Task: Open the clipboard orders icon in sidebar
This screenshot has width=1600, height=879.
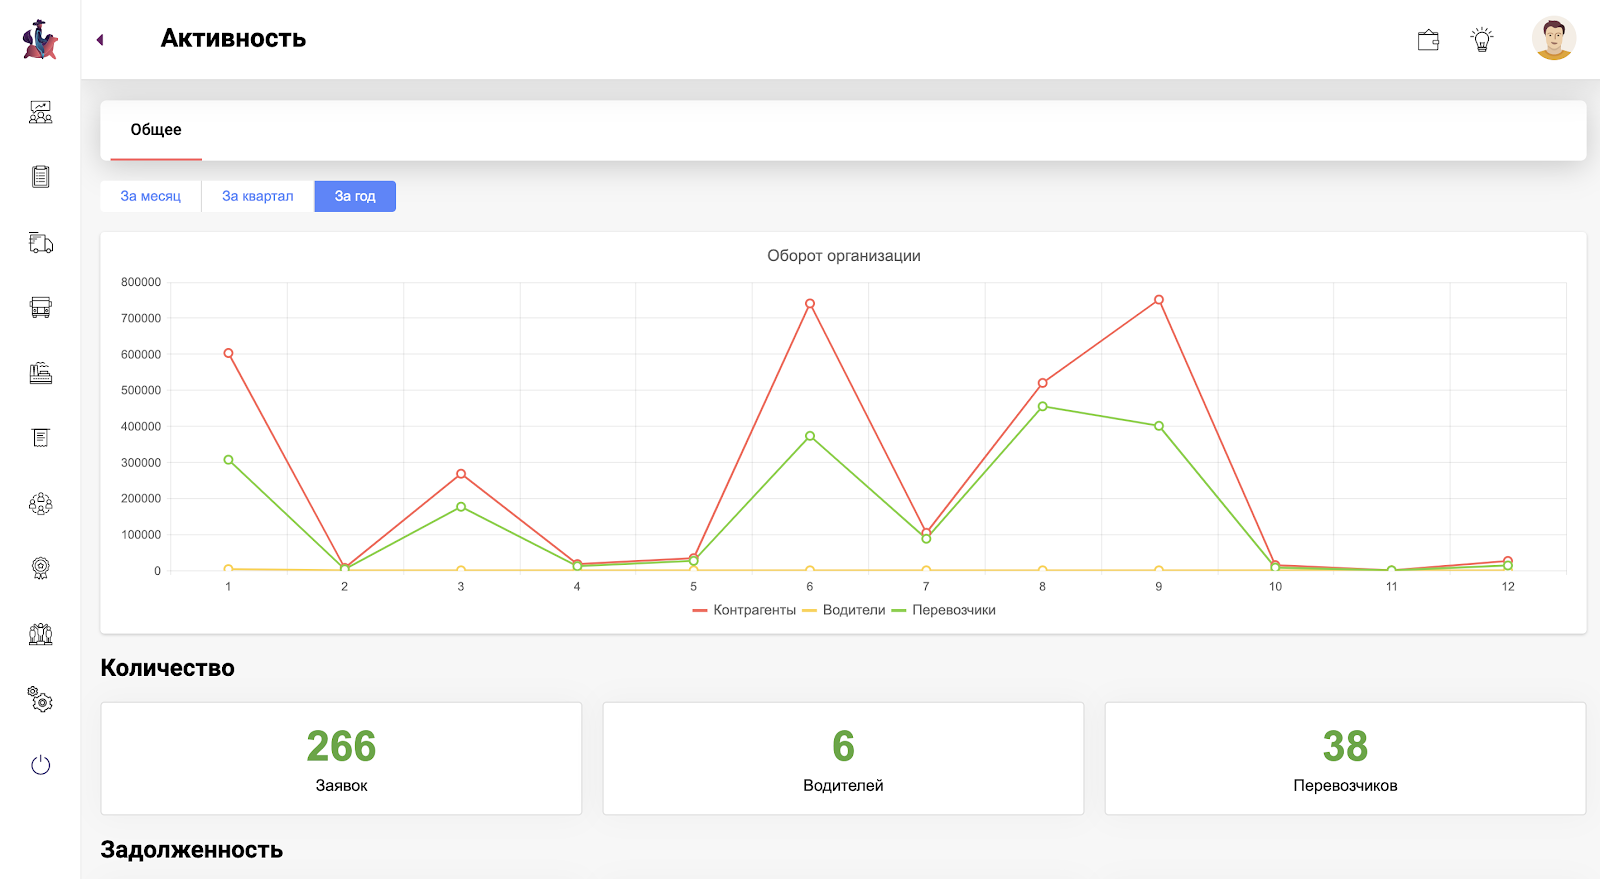Action: 40,177
